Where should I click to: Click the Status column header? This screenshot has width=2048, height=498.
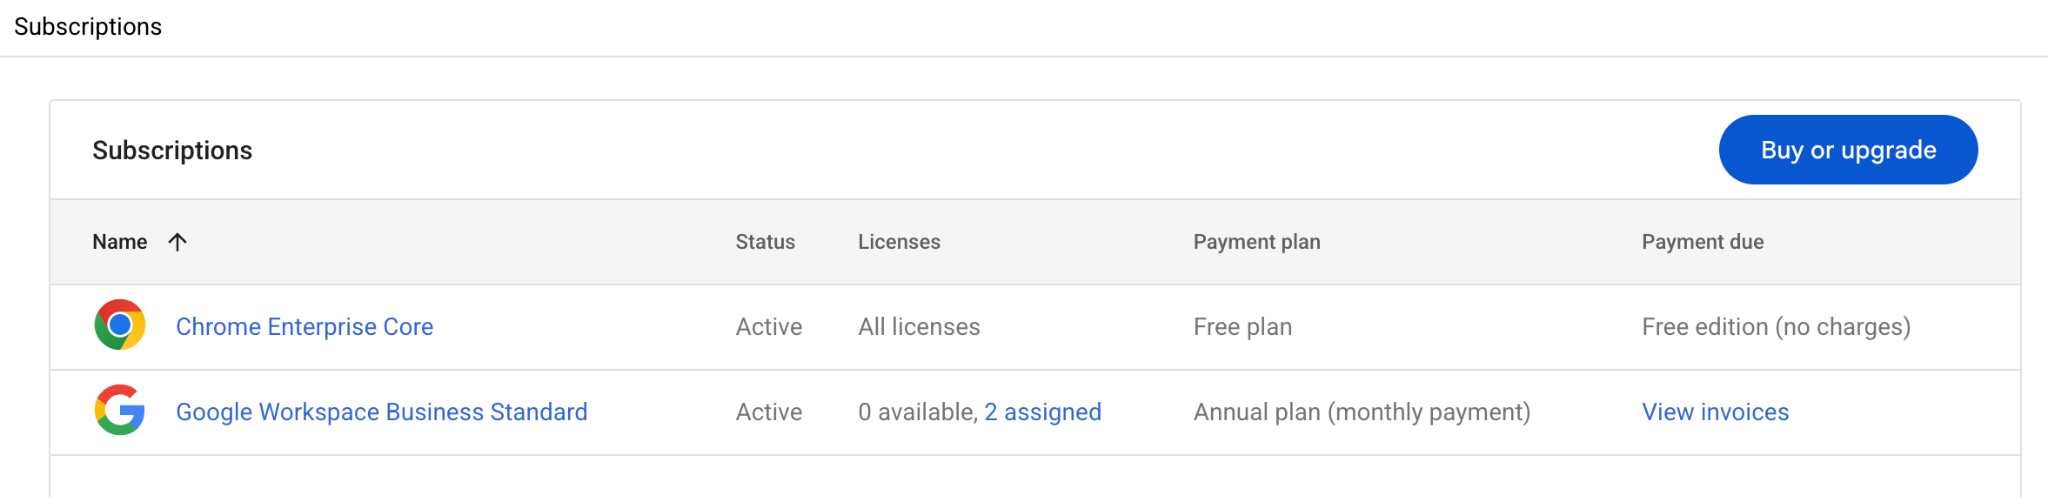(x=765, y=242)
